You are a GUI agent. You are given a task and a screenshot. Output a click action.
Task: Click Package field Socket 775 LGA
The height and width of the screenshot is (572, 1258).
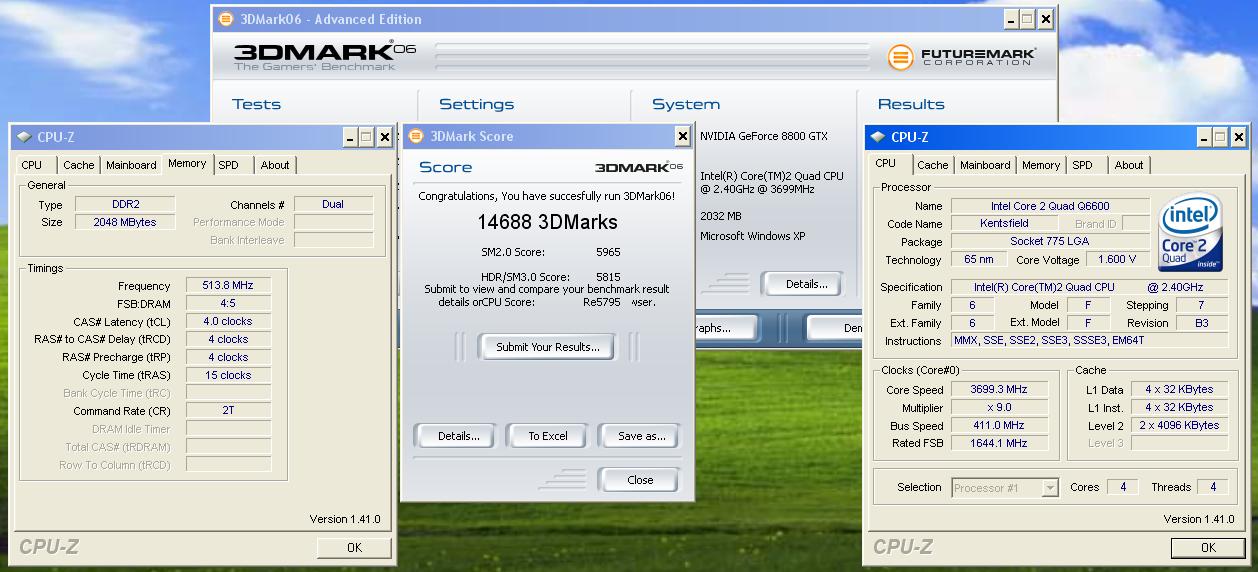[x=1050, y=242]
